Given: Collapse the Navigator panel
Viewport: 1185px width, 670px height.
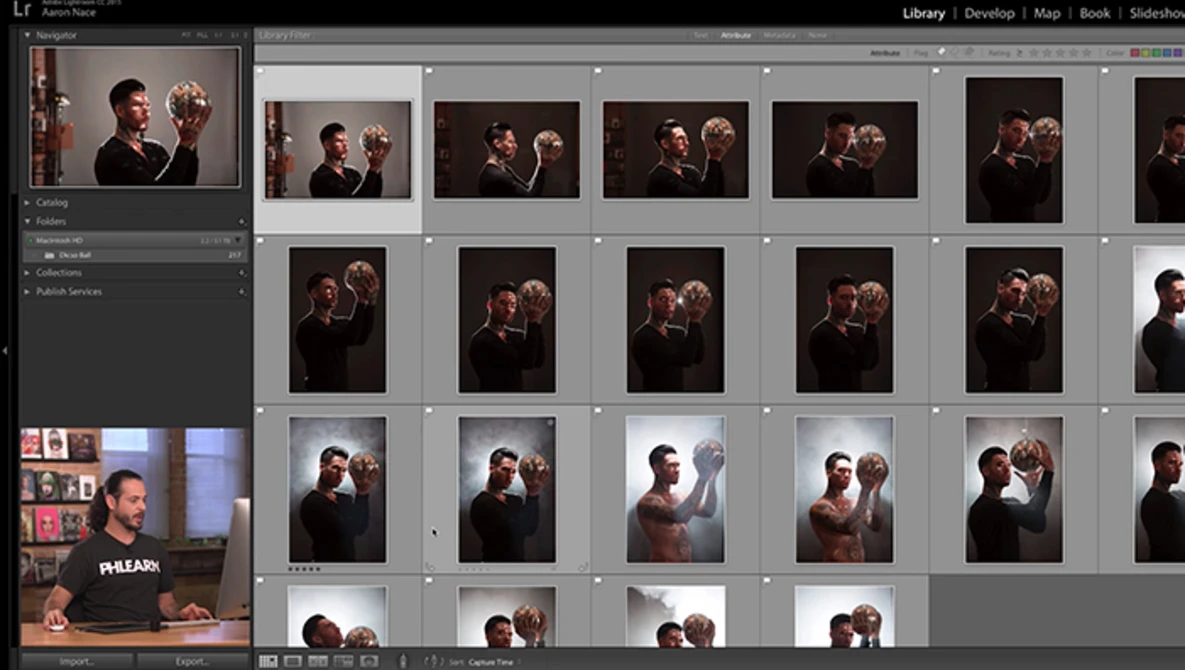Looking at the screenshot, I should (x=27, y=35).
